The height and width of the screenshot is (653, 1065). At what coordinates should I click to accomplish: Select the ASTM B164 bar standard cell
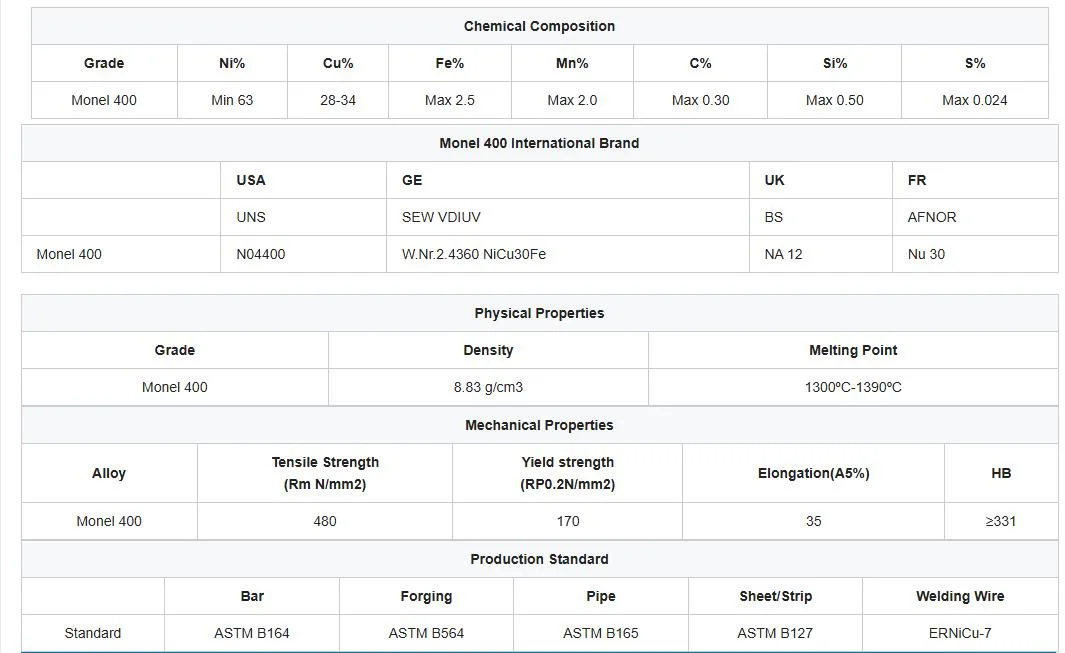click(x=251, y=633)
